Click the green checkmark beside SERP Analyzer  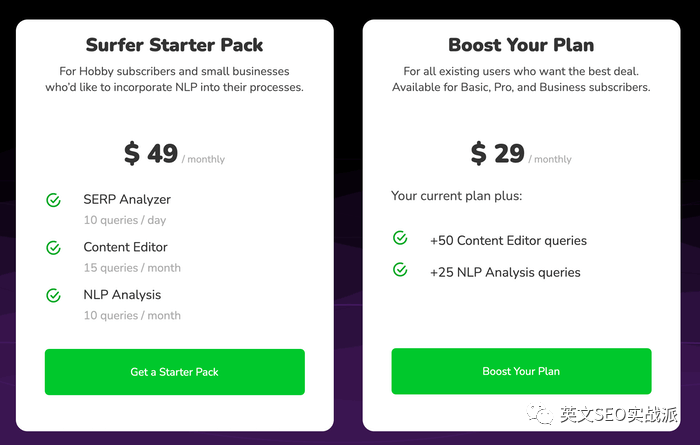click(x=54, y=200)
